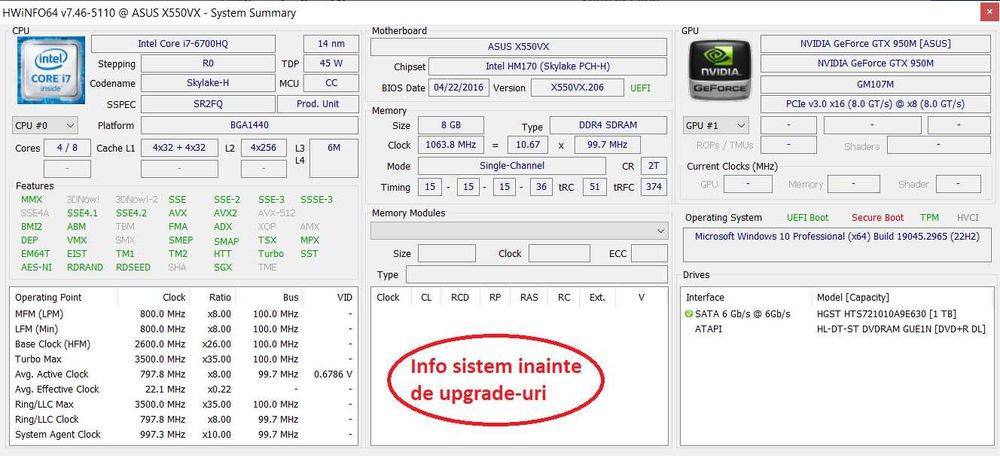1000x456 pixels.
Task: Click the Model [Capacity] column header
Action: click(853, 297)
